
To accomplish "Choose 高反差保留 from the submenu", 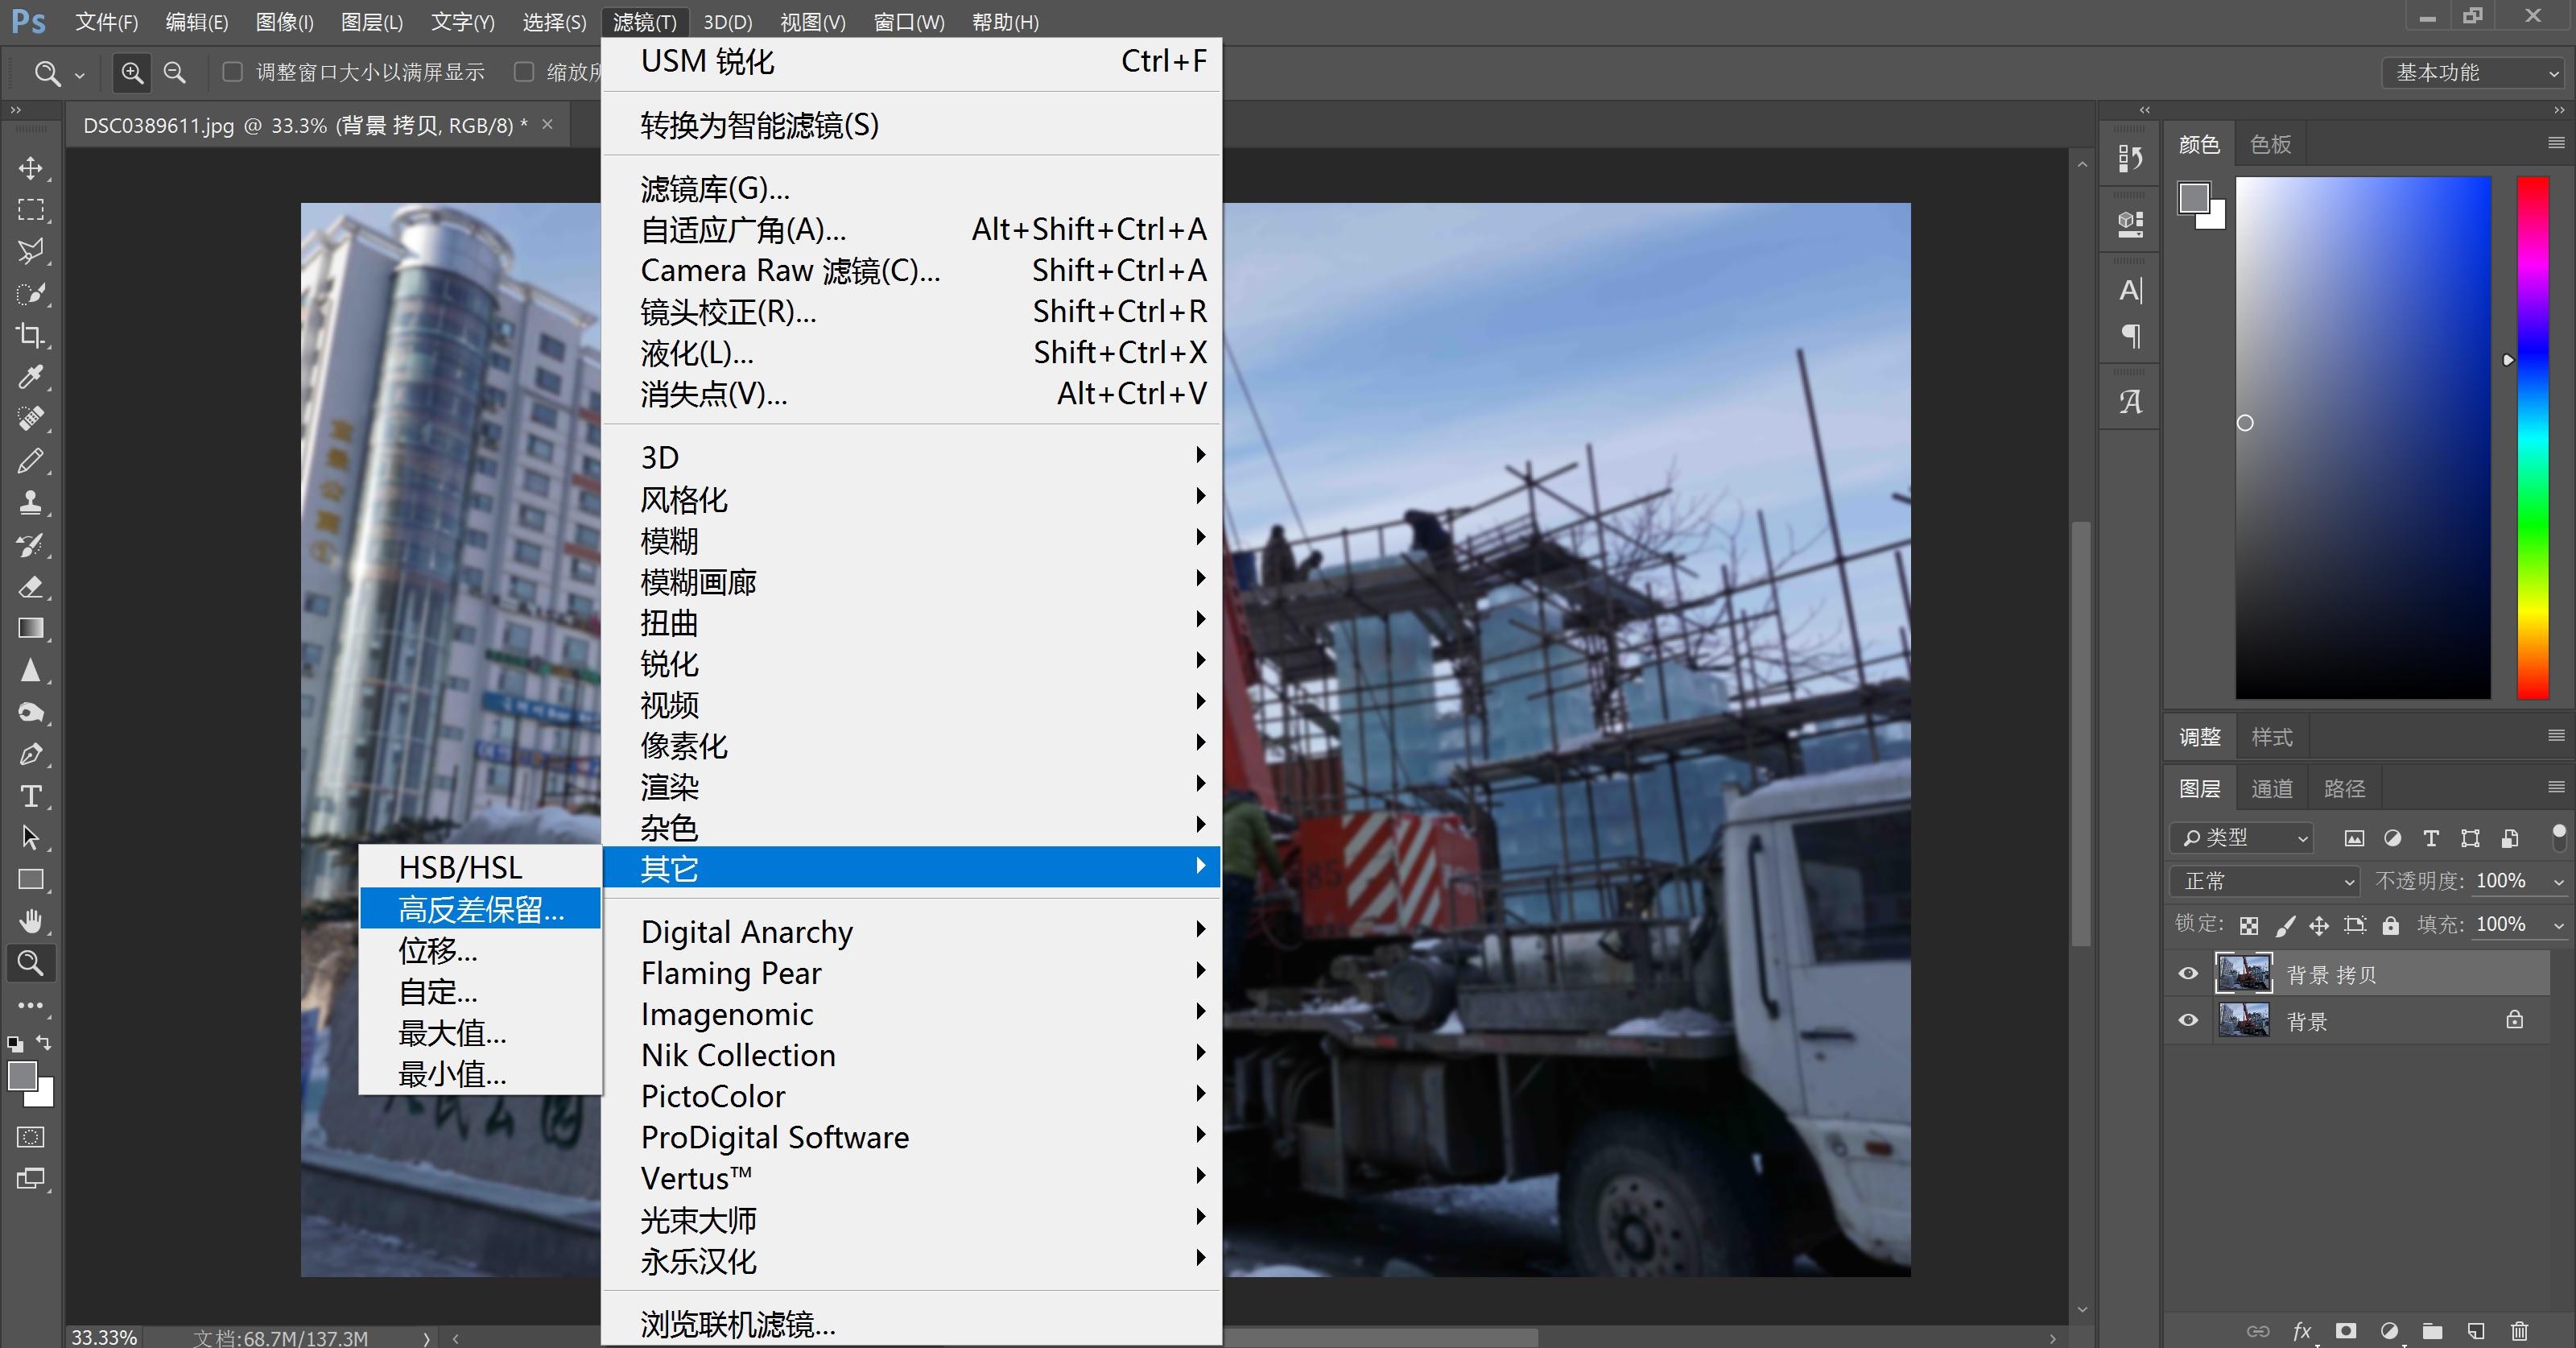I will [481, 909].
